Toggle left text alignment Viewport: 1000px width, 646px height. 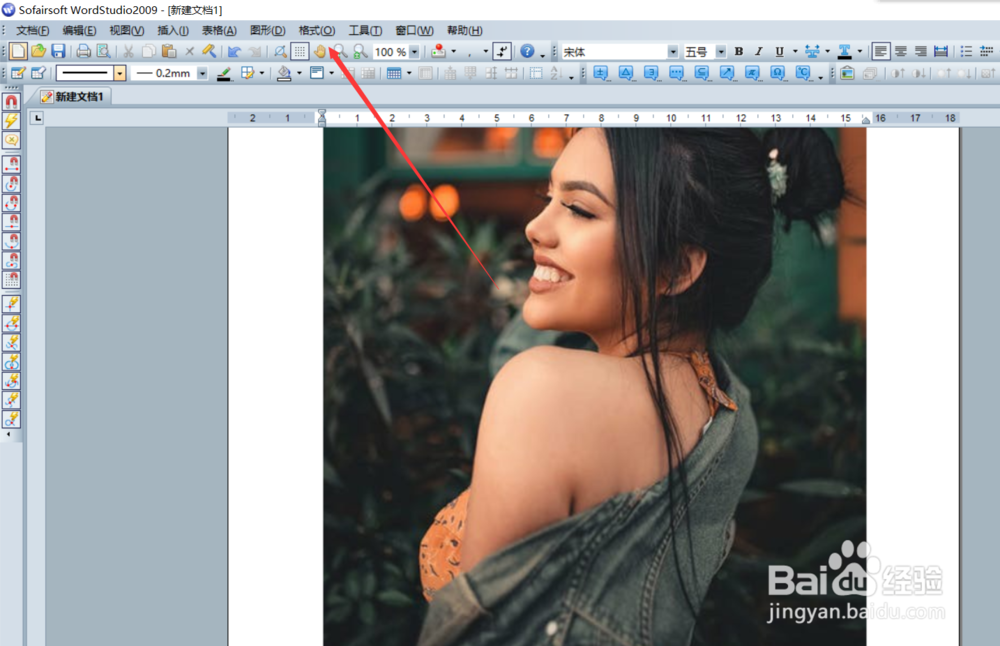(881, 52)
